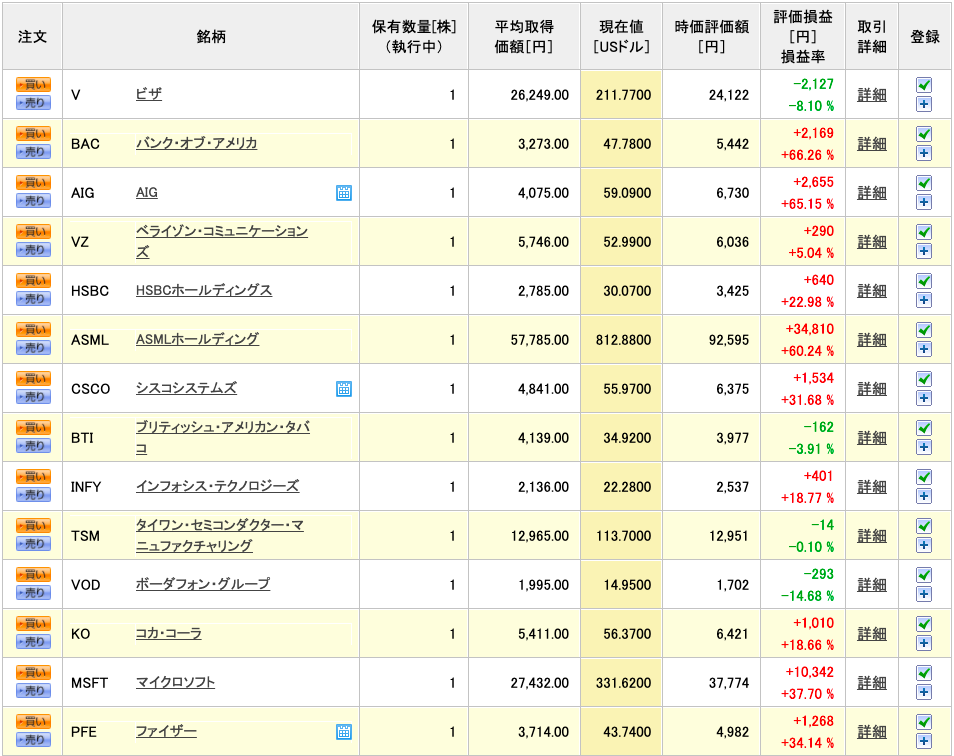
Task: Click the green check icon for TSM row
Action: (x=924, y=526)
